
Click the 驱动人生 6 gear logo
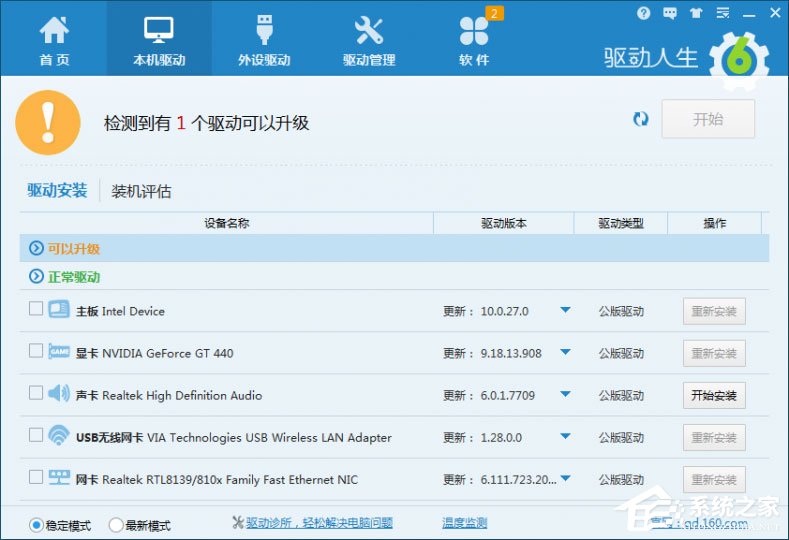[x=739, y=60]
